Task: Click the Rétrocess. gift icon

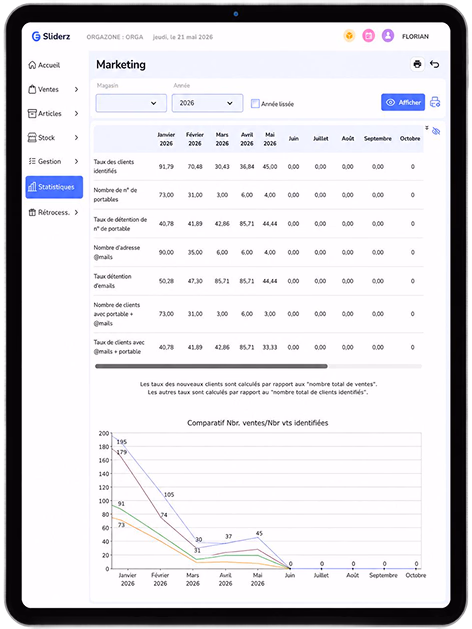Action: [x=32, y=213]
